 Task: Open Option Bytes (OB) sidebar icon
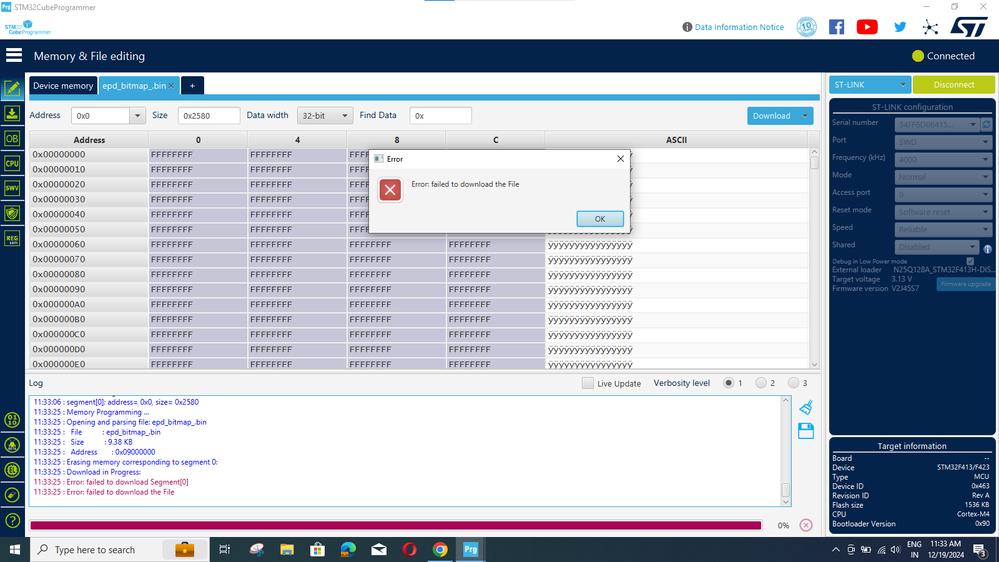[12, 138]
